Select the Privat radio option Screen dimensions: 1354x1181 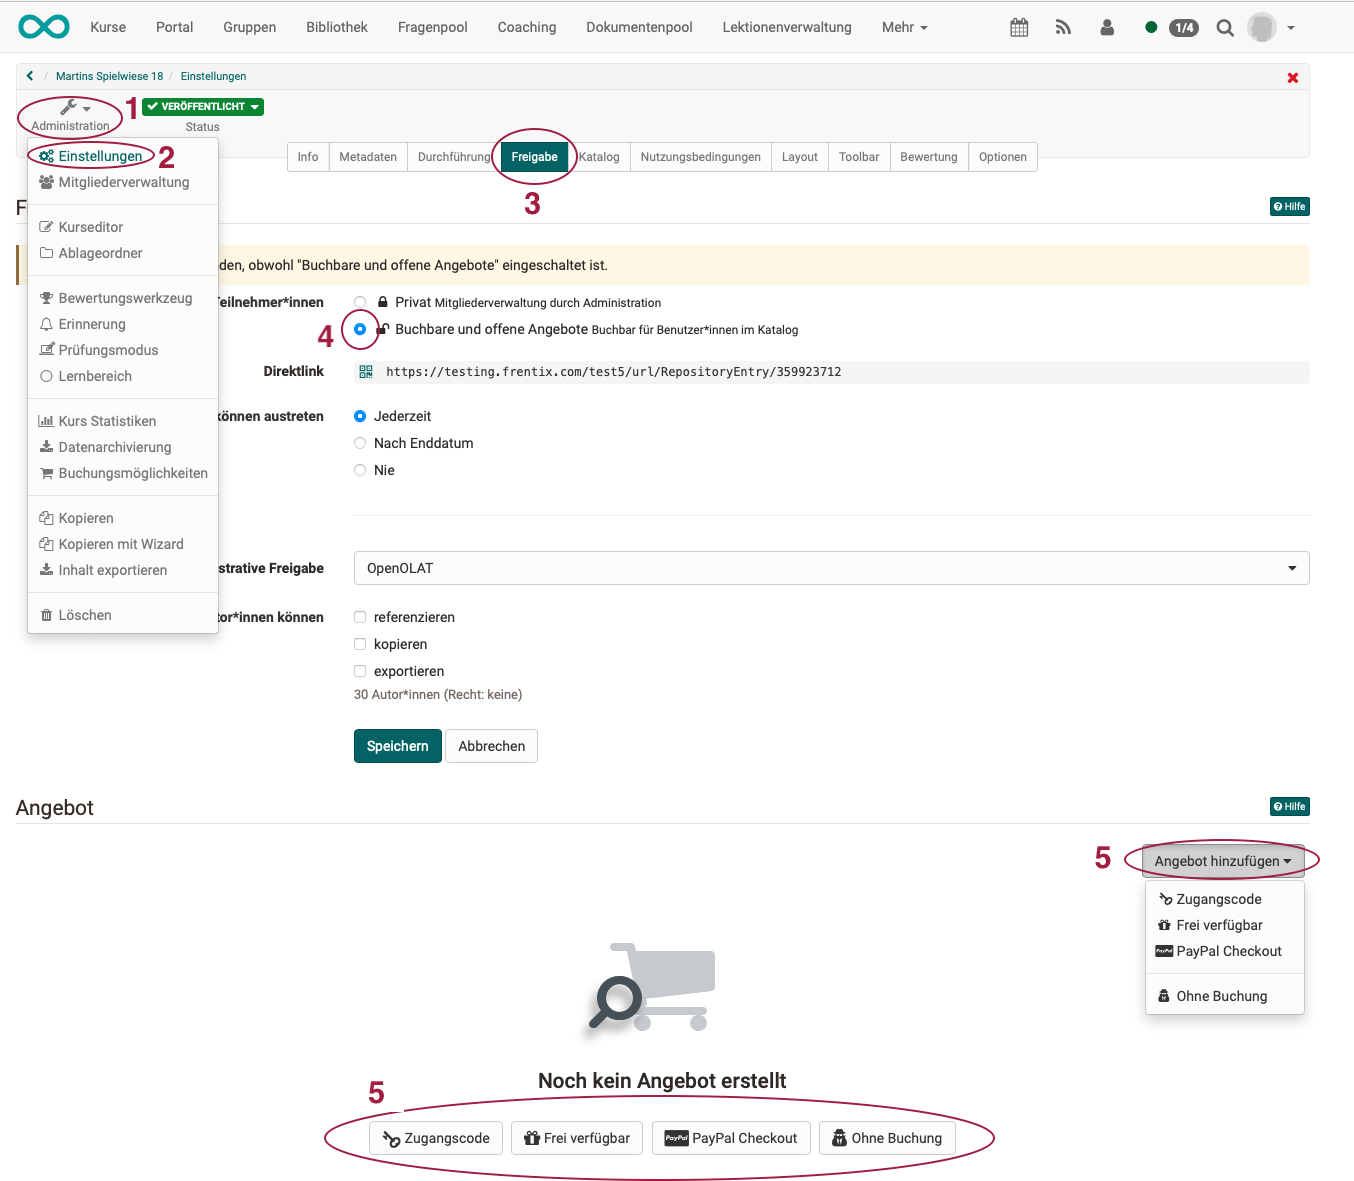coord(360,302)
